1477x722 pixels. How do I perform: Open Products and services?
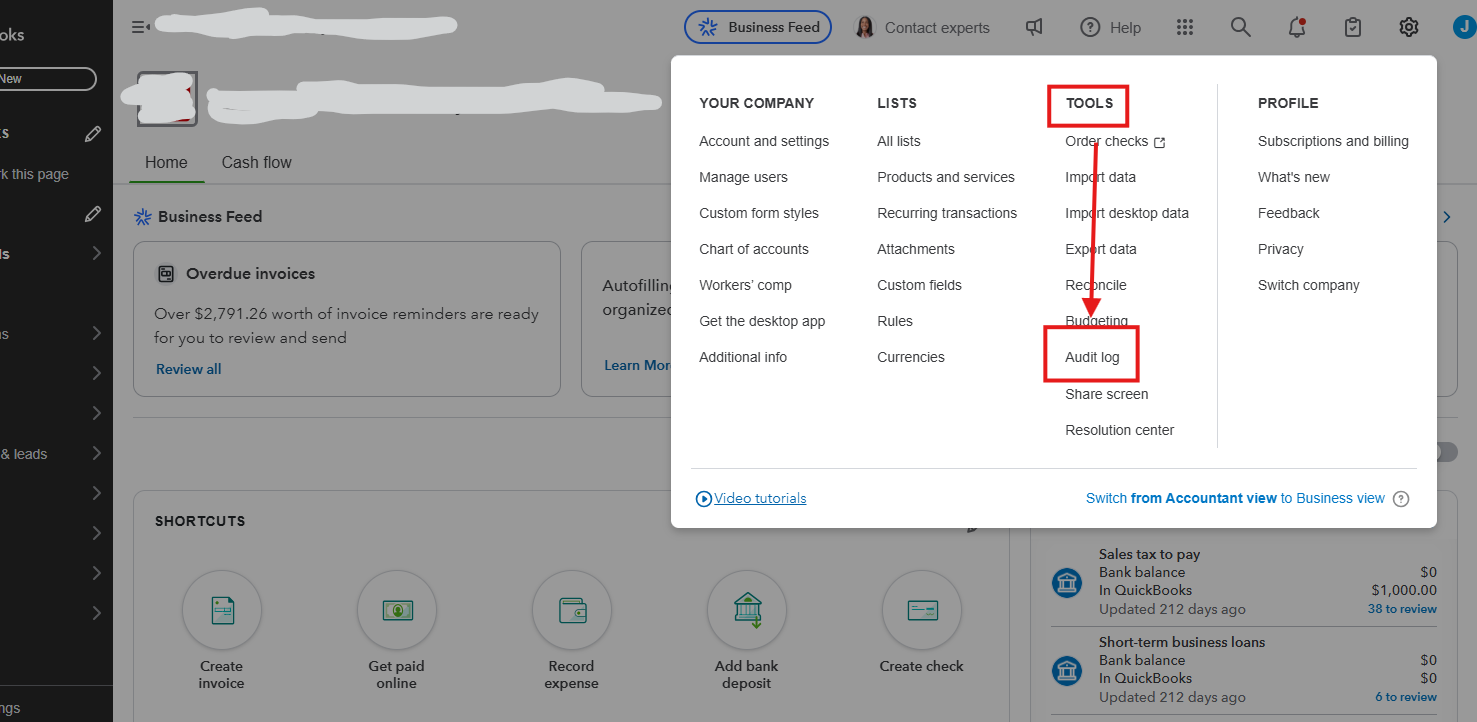(x=946, y=177)
